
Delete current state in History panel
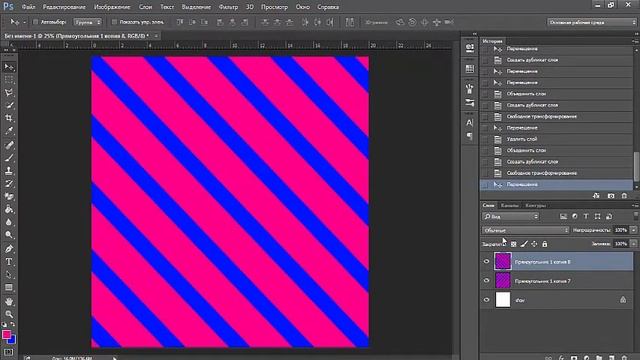(624, 196)
